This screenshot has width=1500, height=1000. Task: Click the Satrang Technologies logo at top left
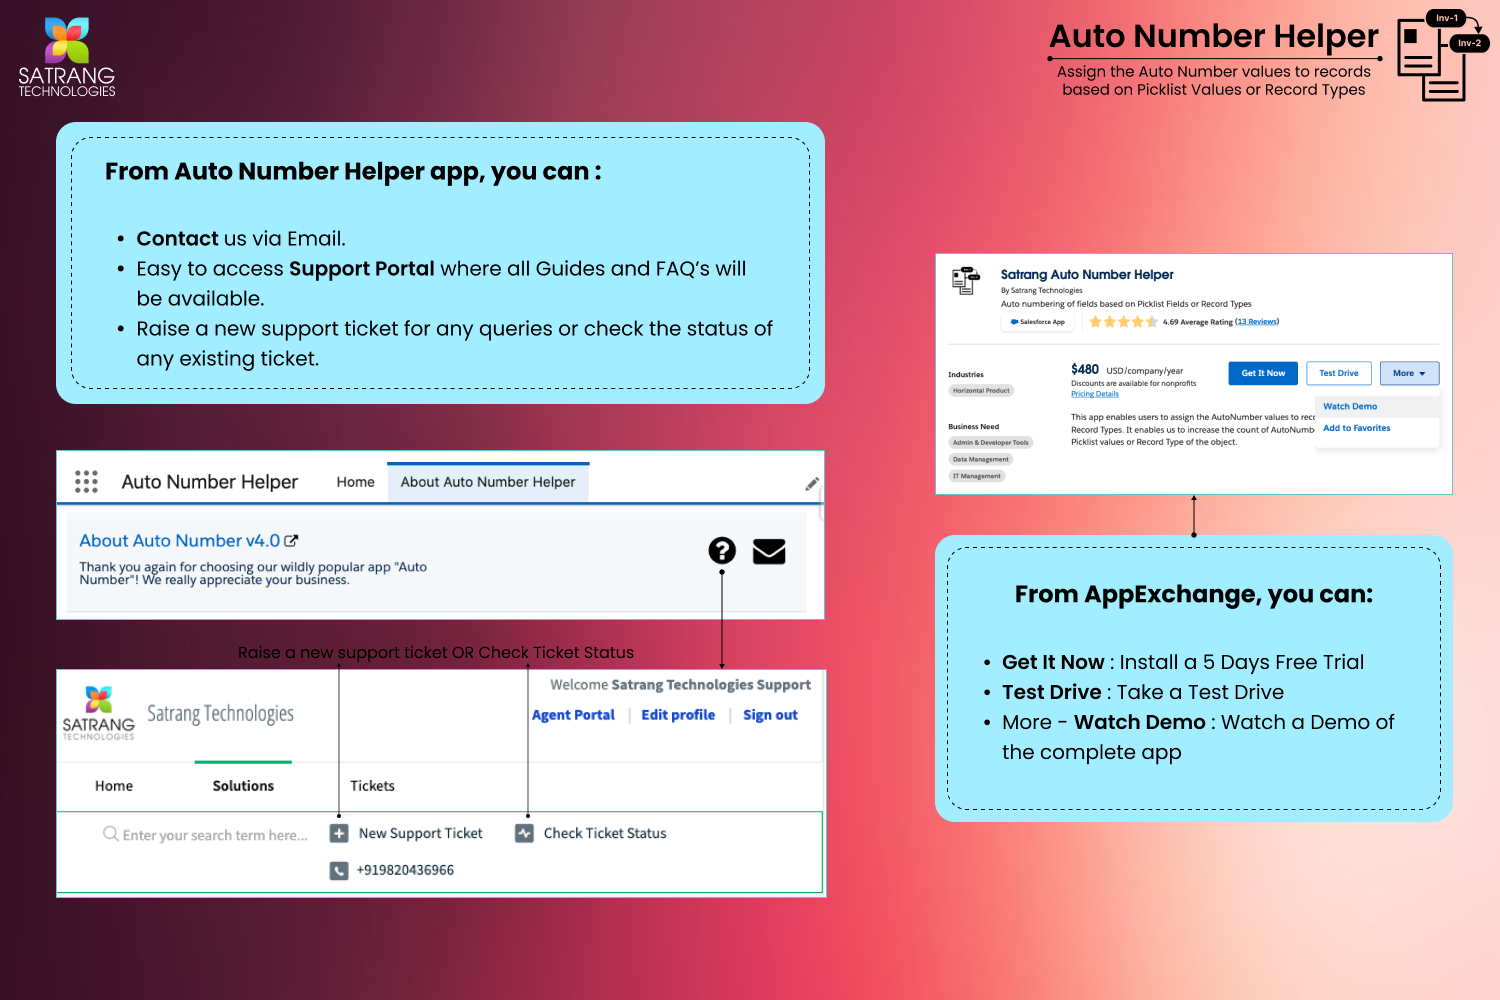pyautogui.click(x=67, y=57)
